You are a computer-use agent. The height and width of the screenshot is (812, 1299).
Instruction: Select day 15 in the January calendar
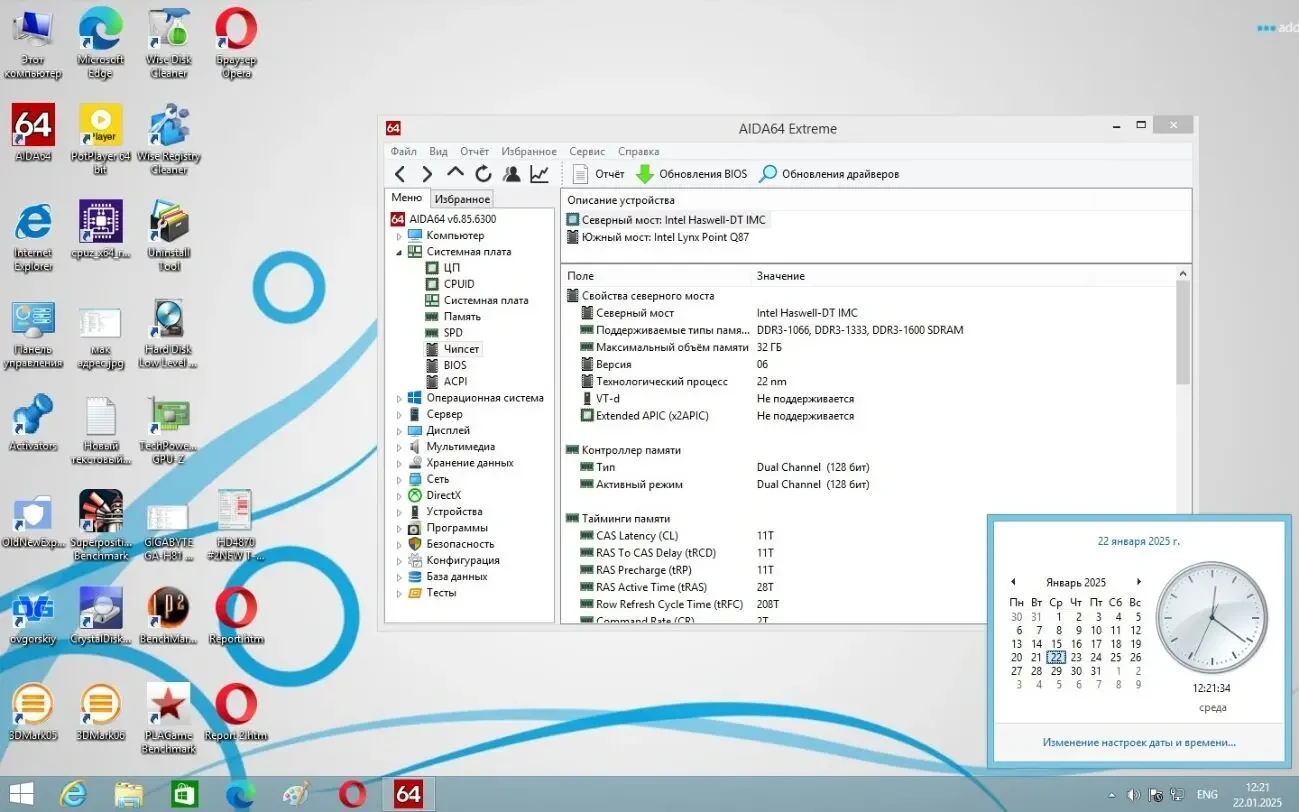click(1056, 643)
